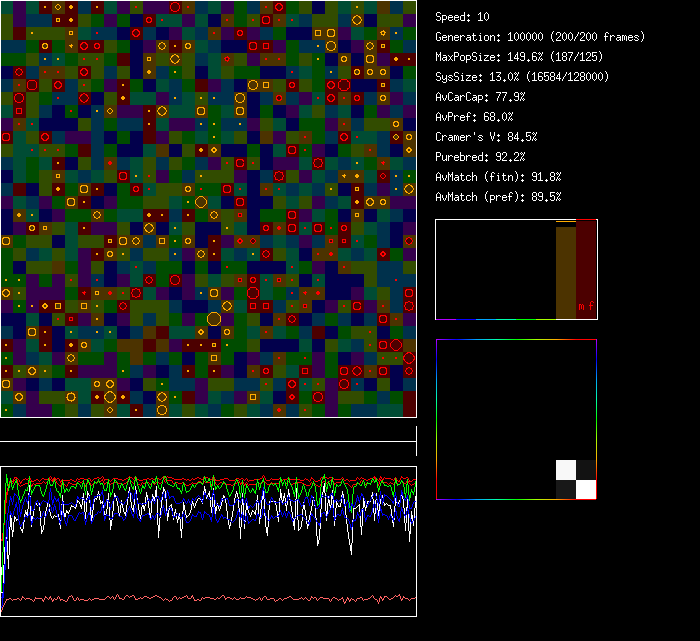Select the SysSize: 13.0% statistic
Screen dimensions: 700x641
tap(522, 77)
